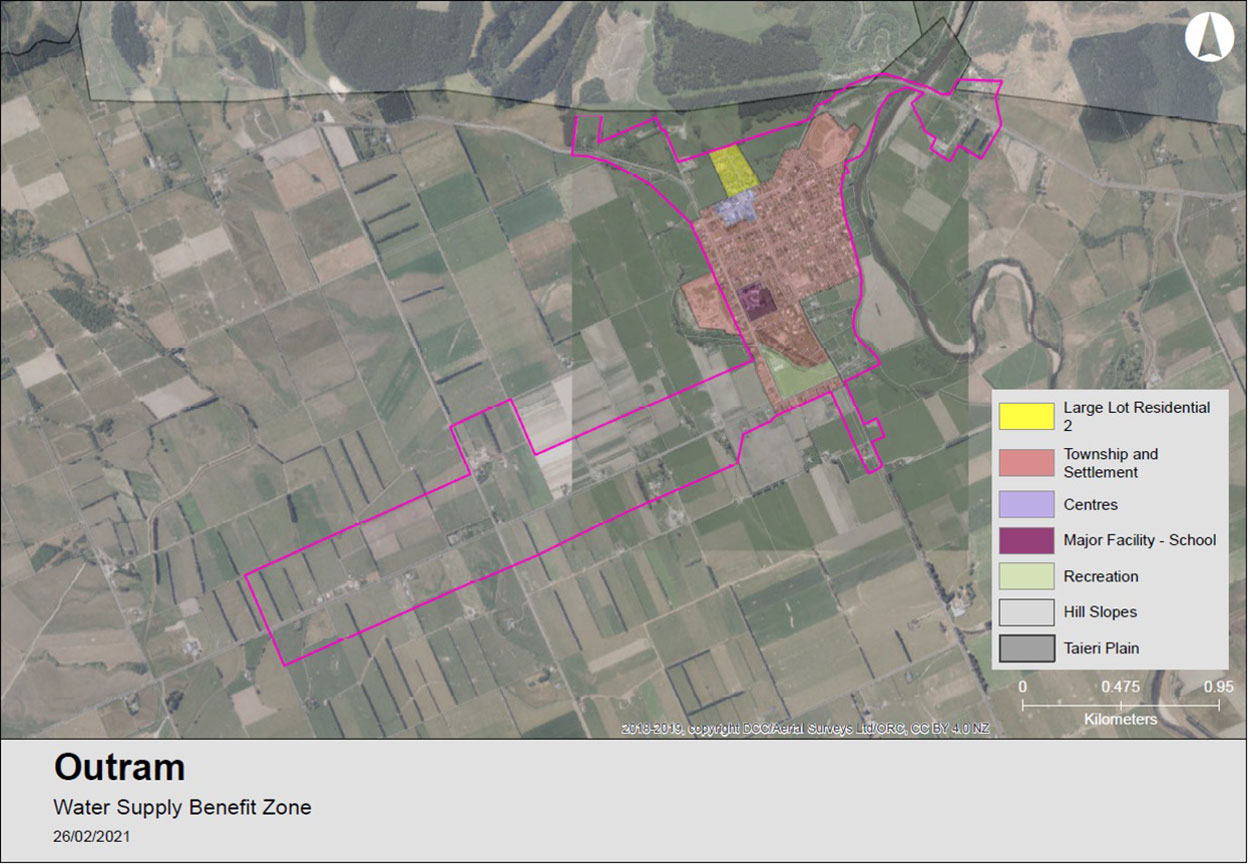This screenshot has width=1250, height=866.
Task: Select the purple Major Facility - School swatch
Action: click(1026, 540)
